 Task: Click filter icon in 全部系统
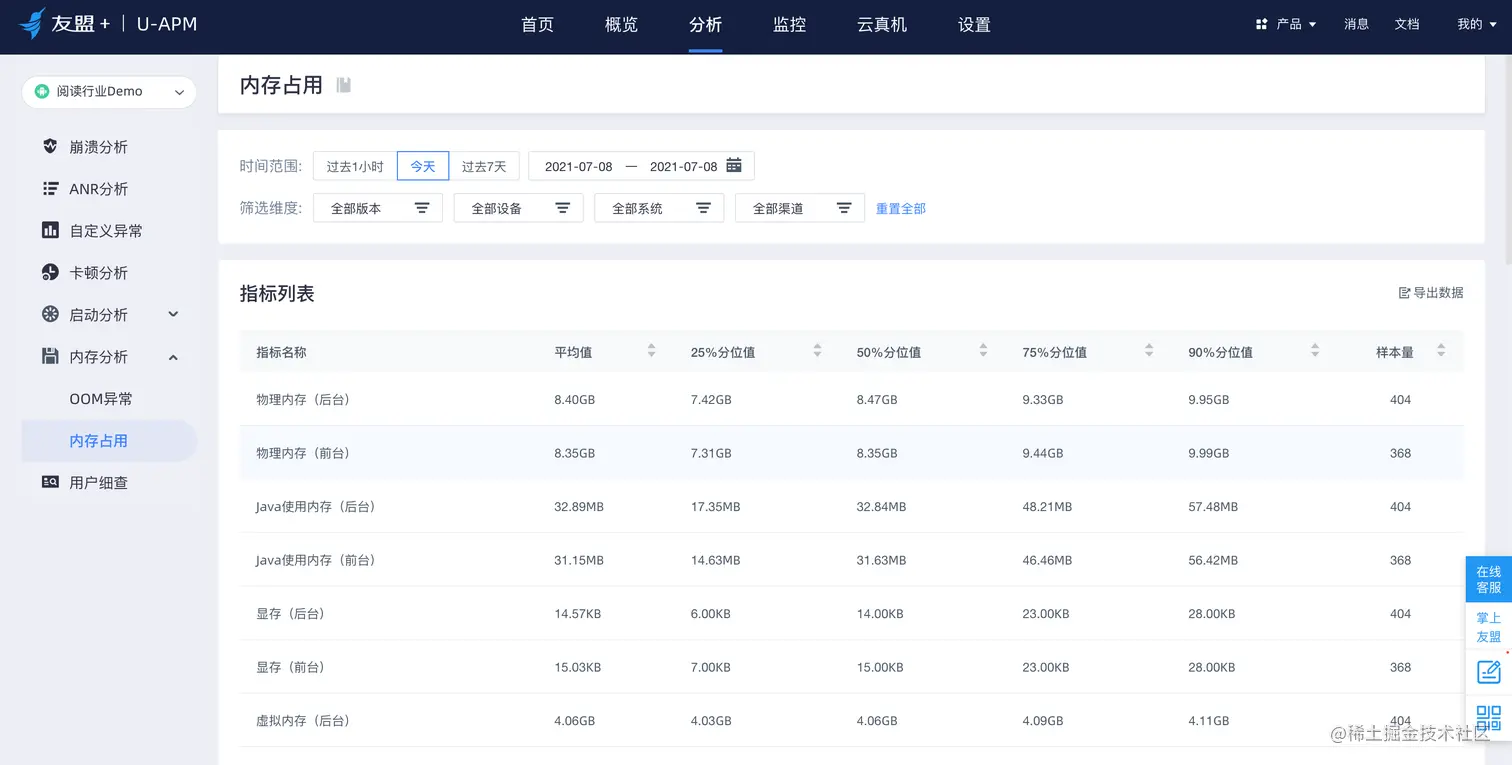[x=704, y=208]
